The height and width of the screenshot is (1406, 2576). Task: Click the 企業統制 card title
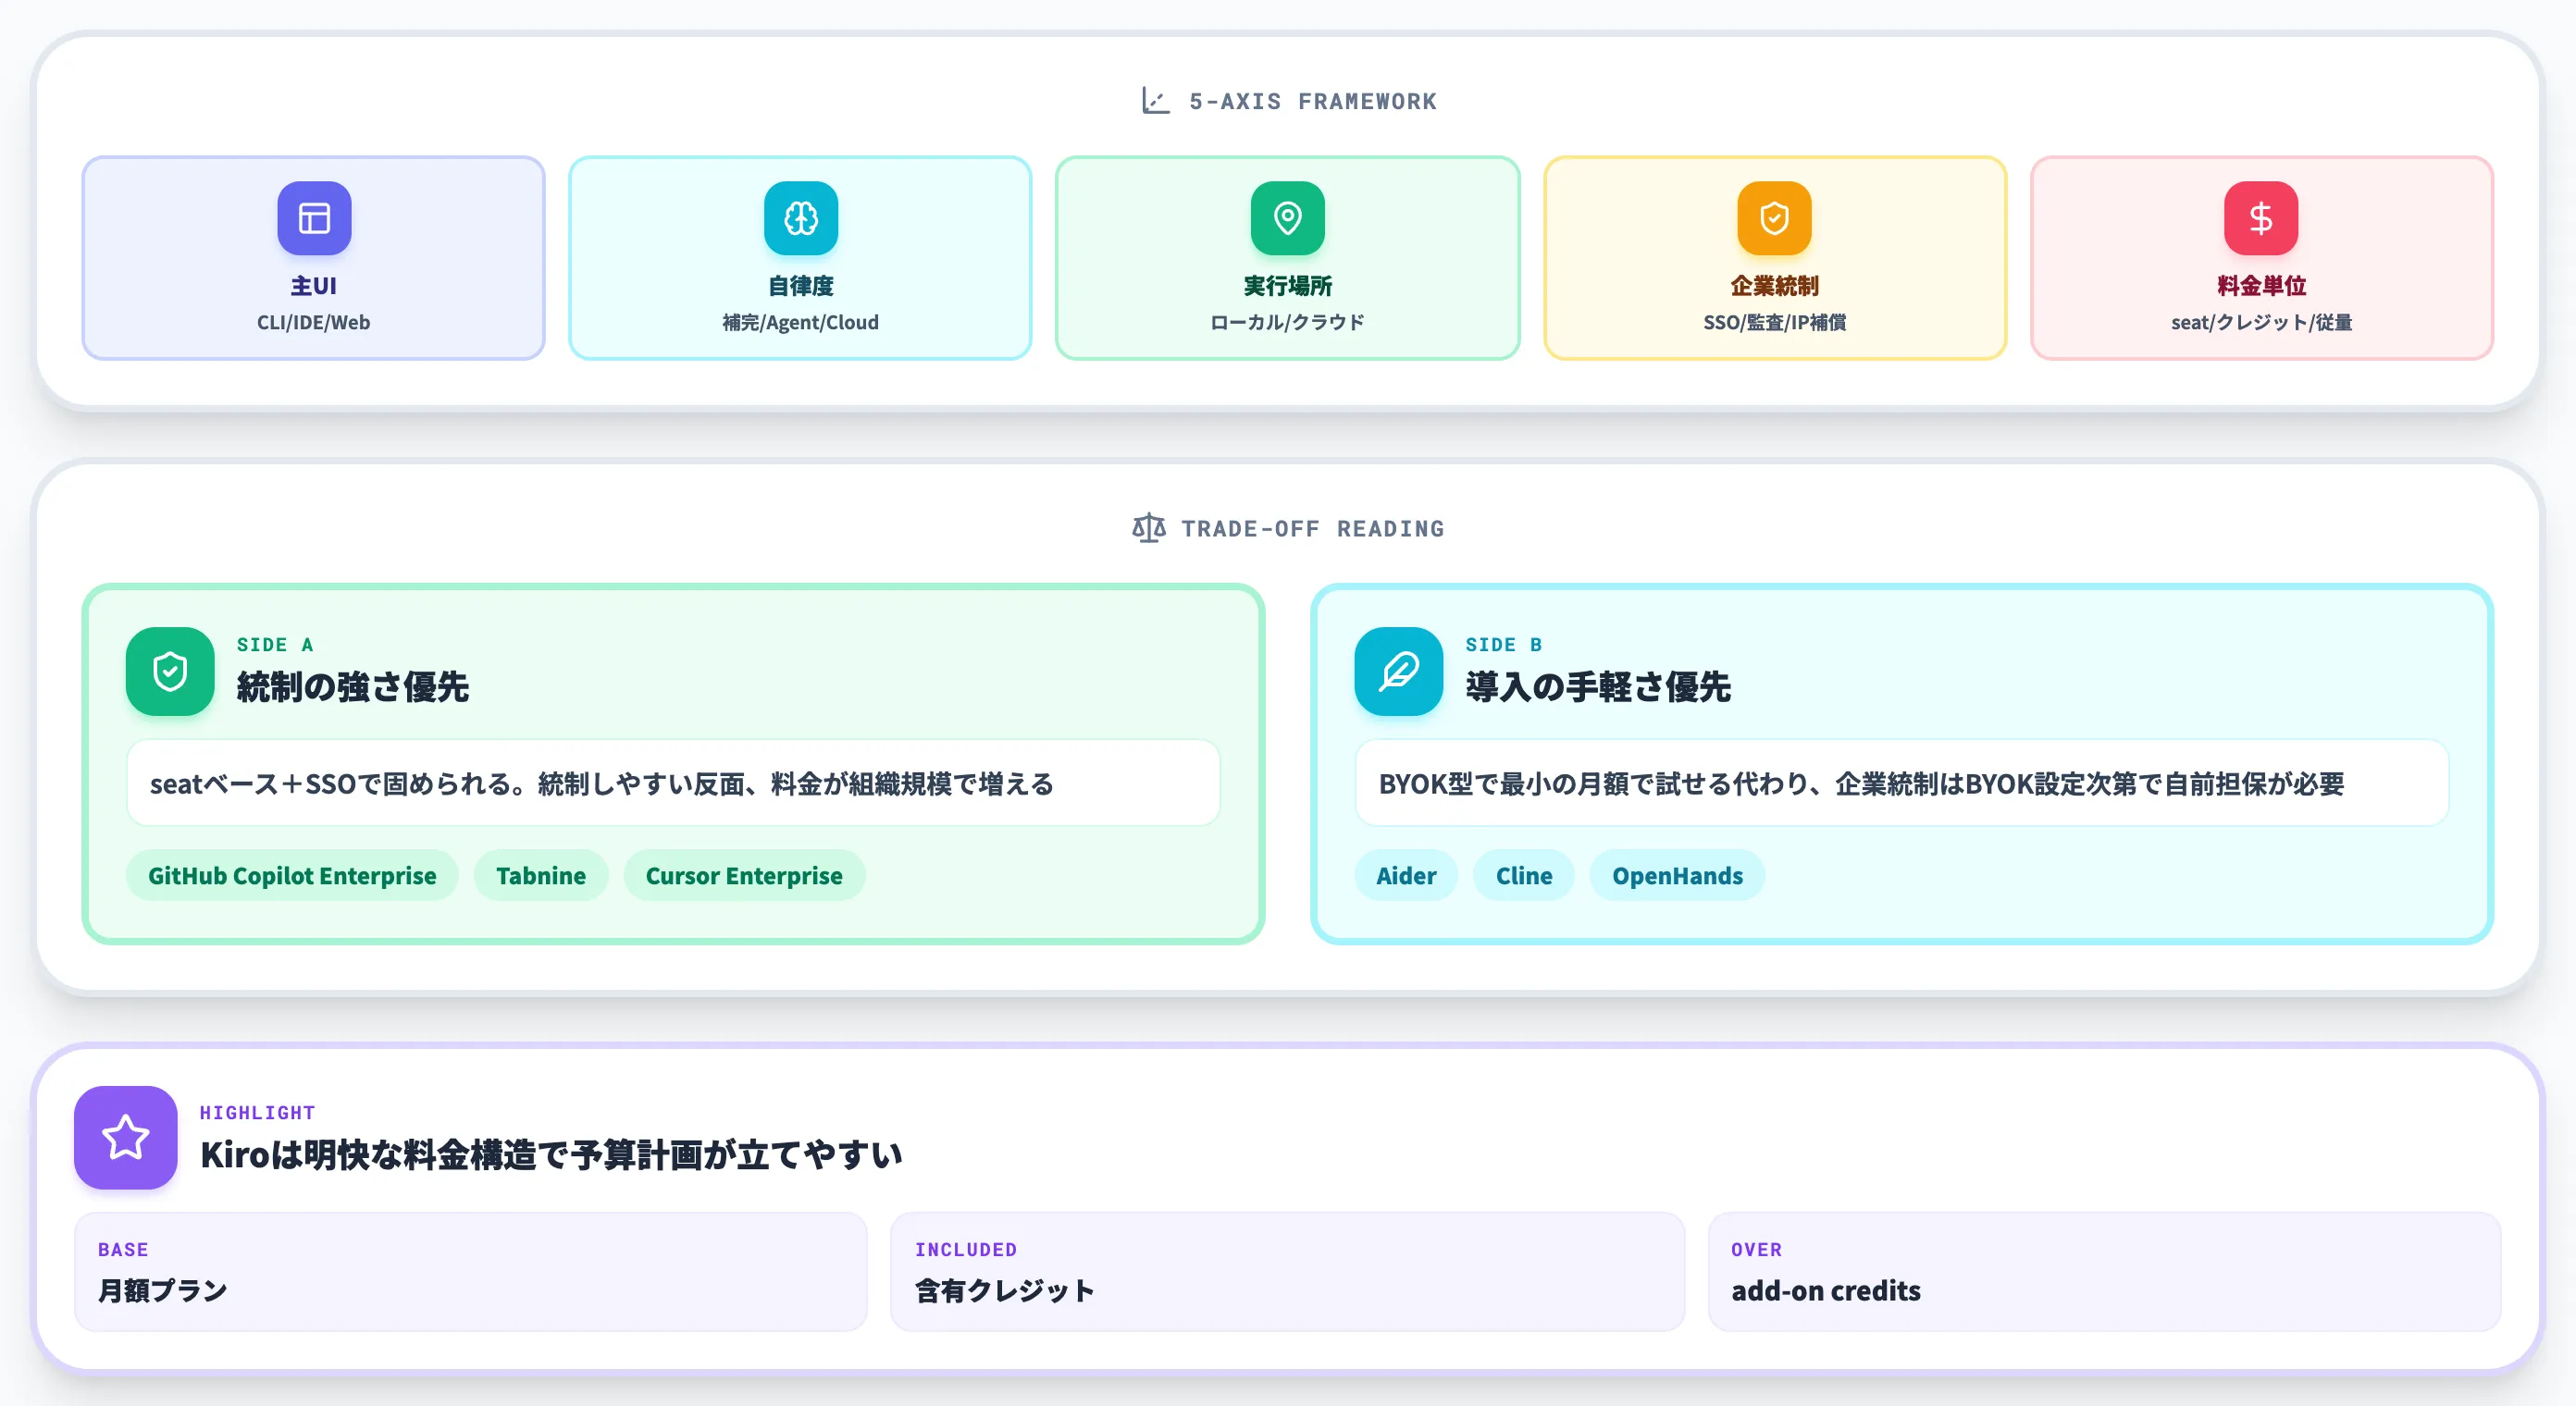1775,286
